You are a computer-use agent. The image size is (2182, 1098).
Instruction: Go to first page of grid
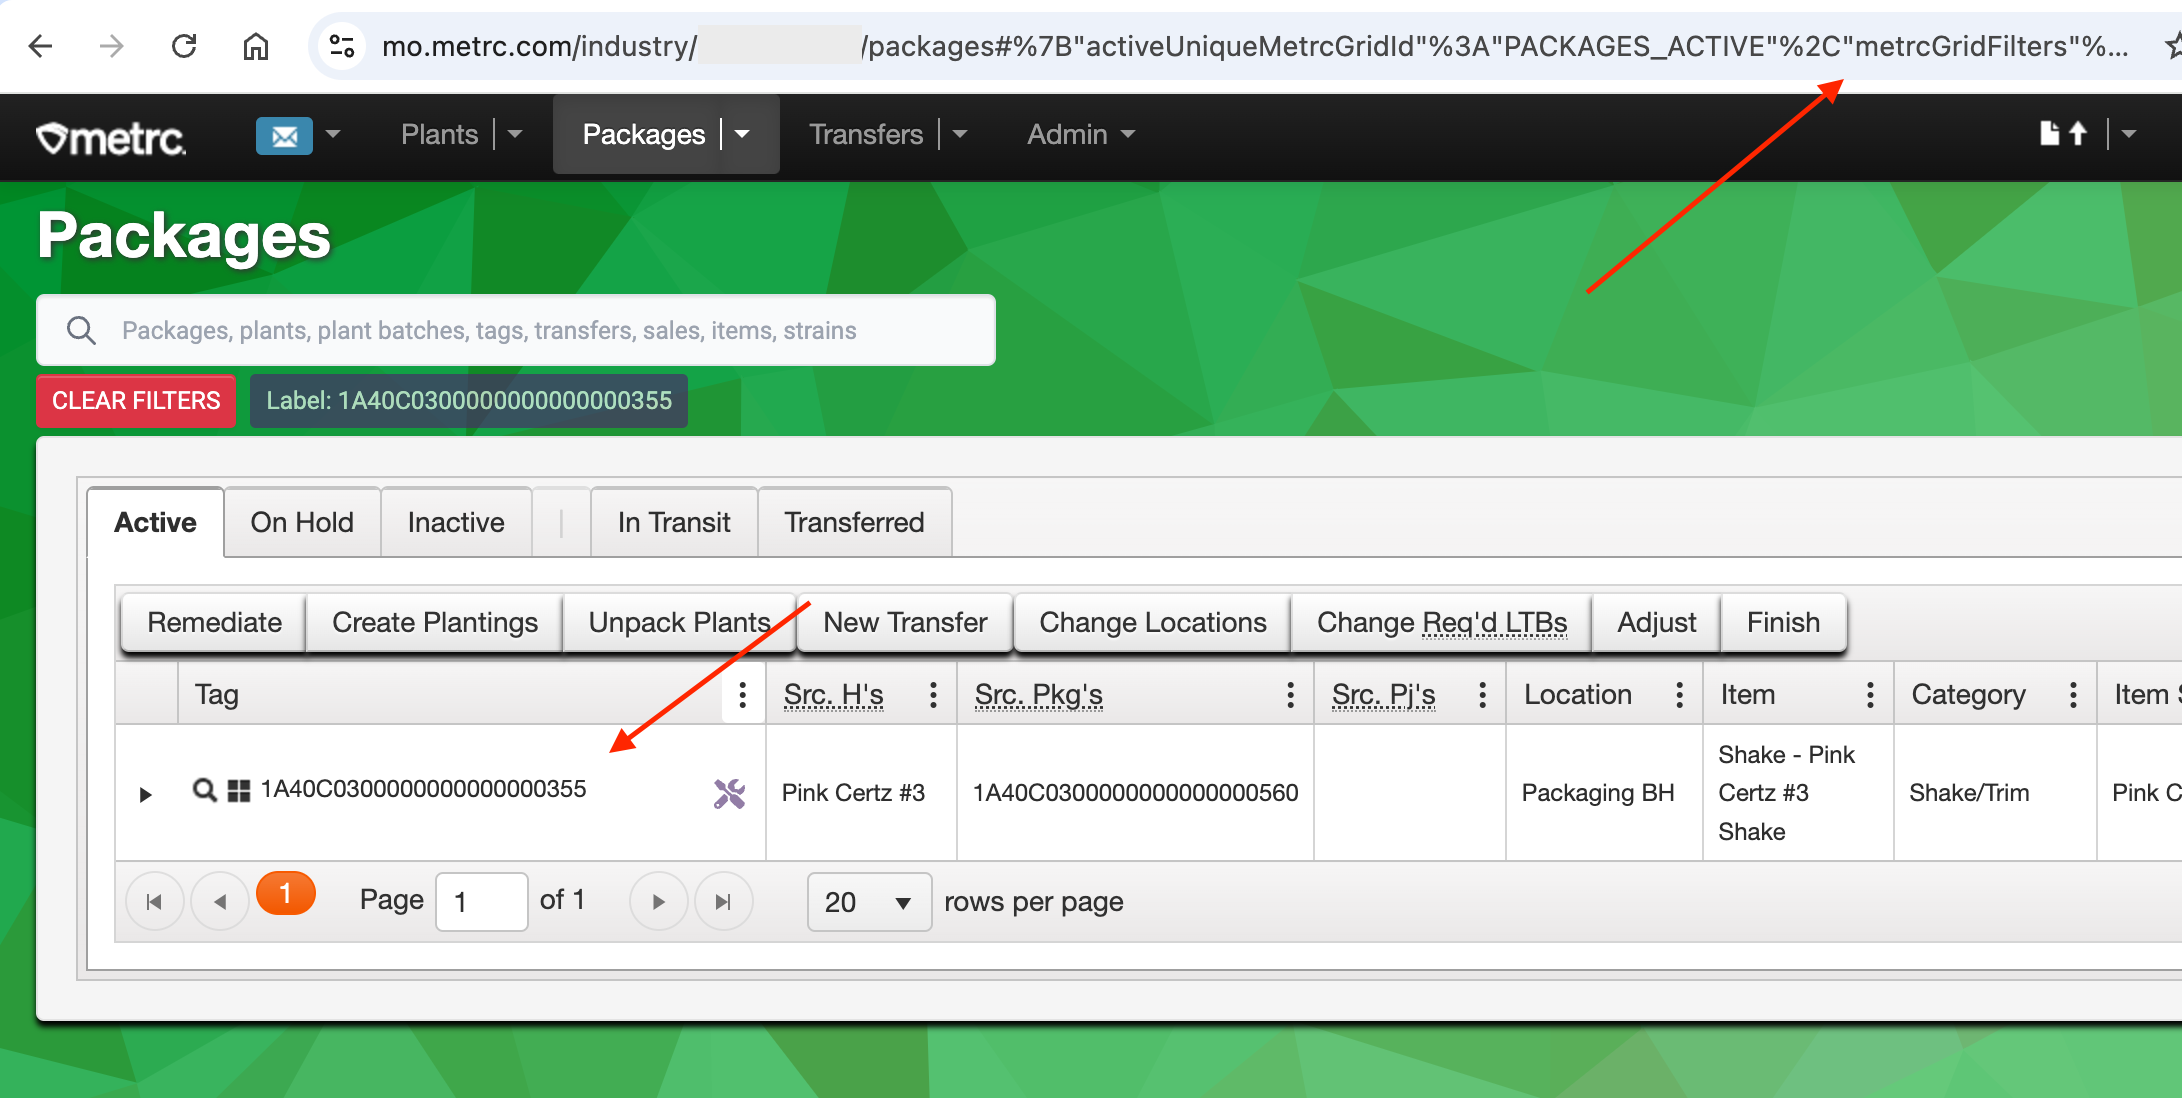[154, 902]
